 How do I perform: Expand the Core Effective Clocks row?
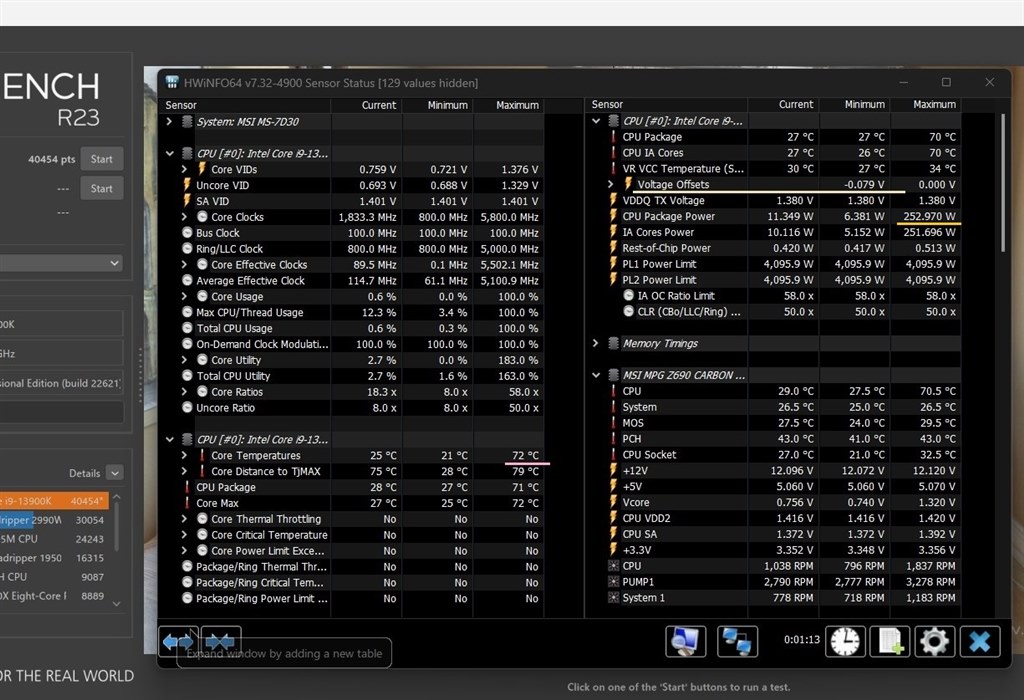tap(184, 264)
